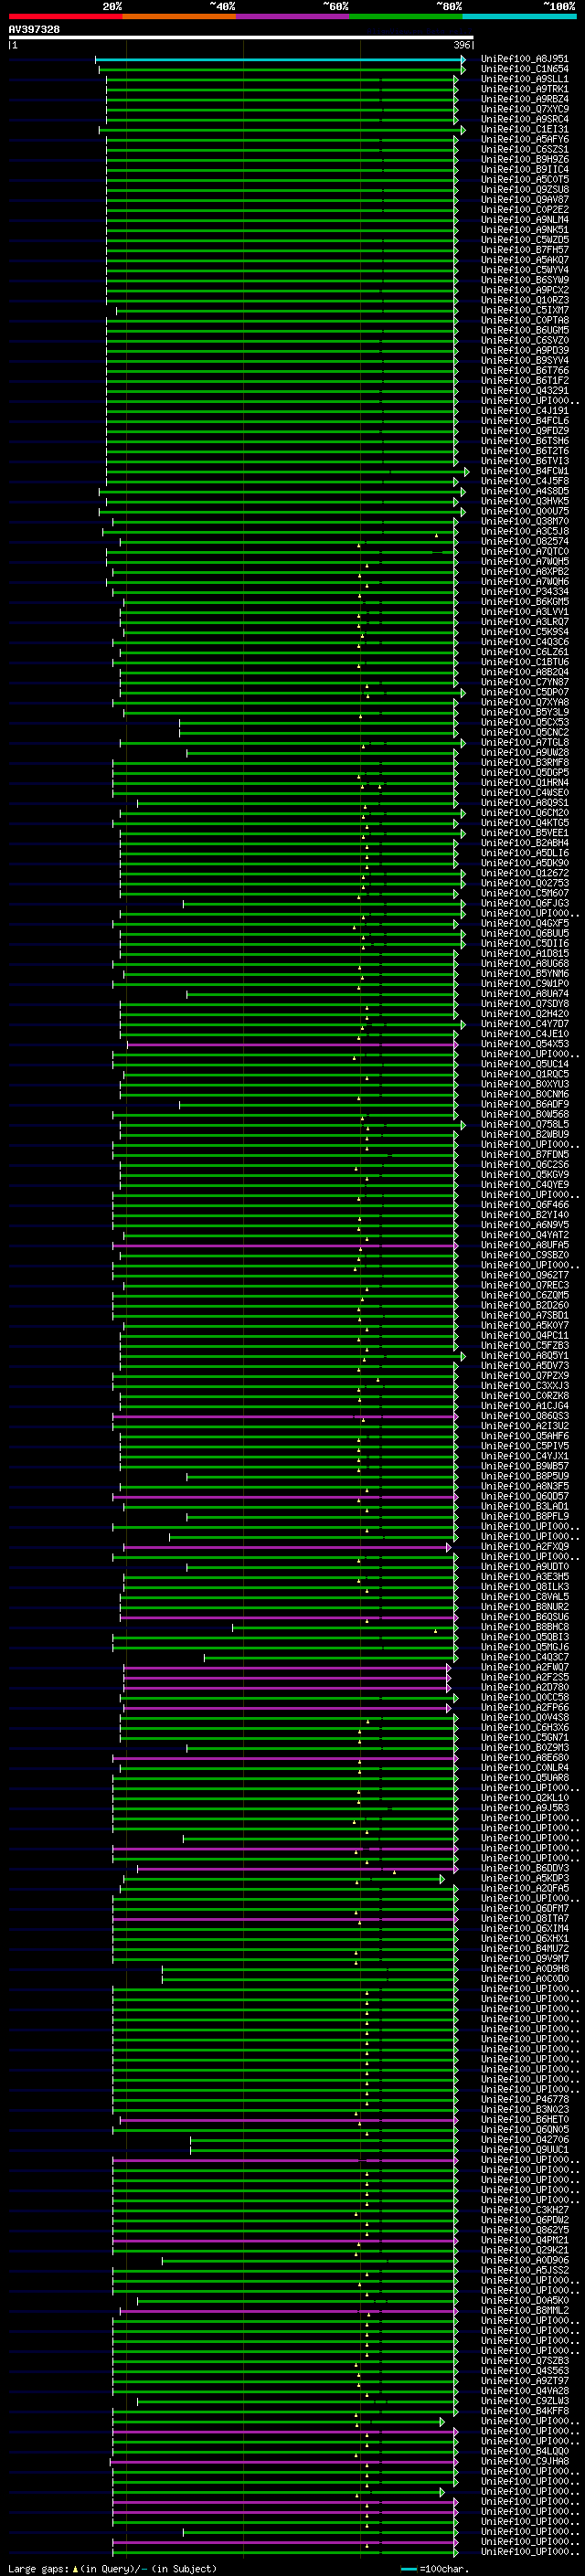585x2576 pixels.
Task: Click the purple ~60% identity legend segment
Action: (292, 16)
